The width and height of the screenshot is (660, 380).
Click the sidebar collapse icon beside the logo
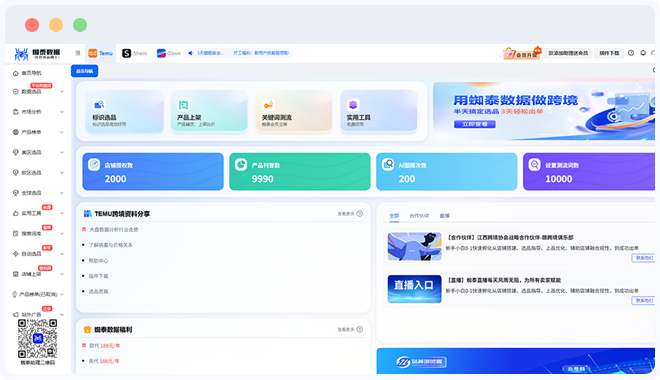(78, 53)
